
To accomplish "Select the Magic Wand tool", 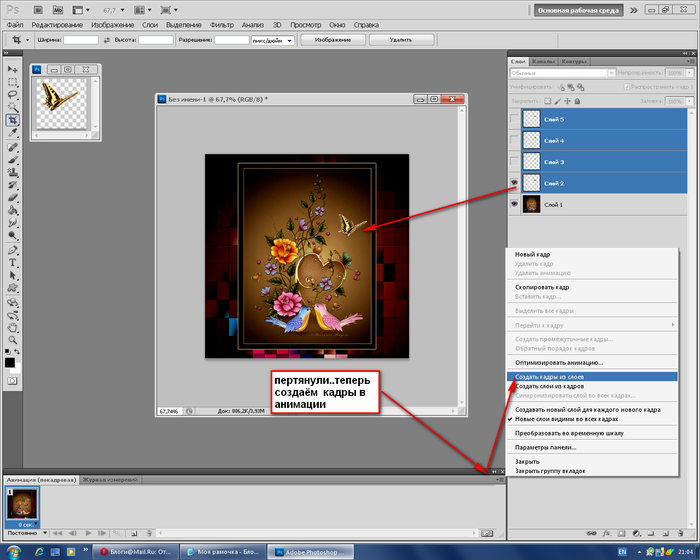I will pyautogui.click(x=12, y=107).
